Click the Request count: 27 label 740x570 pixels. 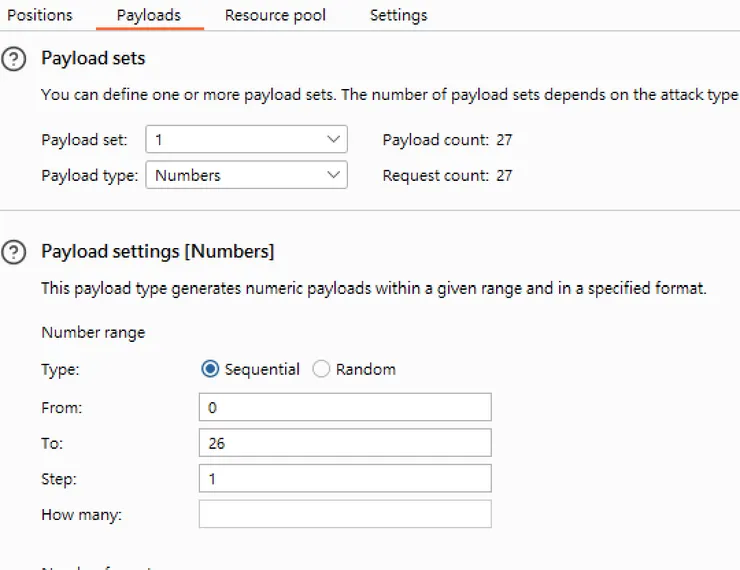[x=447, y=175]
